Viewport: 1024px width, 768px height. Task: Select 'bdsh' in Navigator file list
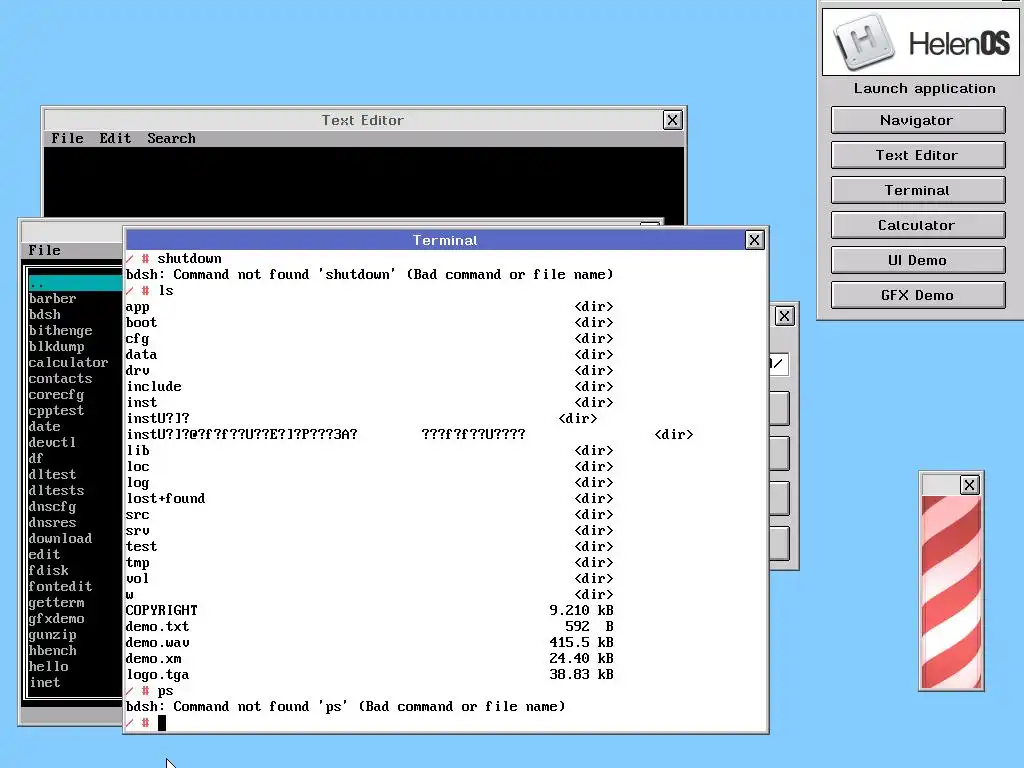pyautogui.click(x=44, y=315)
